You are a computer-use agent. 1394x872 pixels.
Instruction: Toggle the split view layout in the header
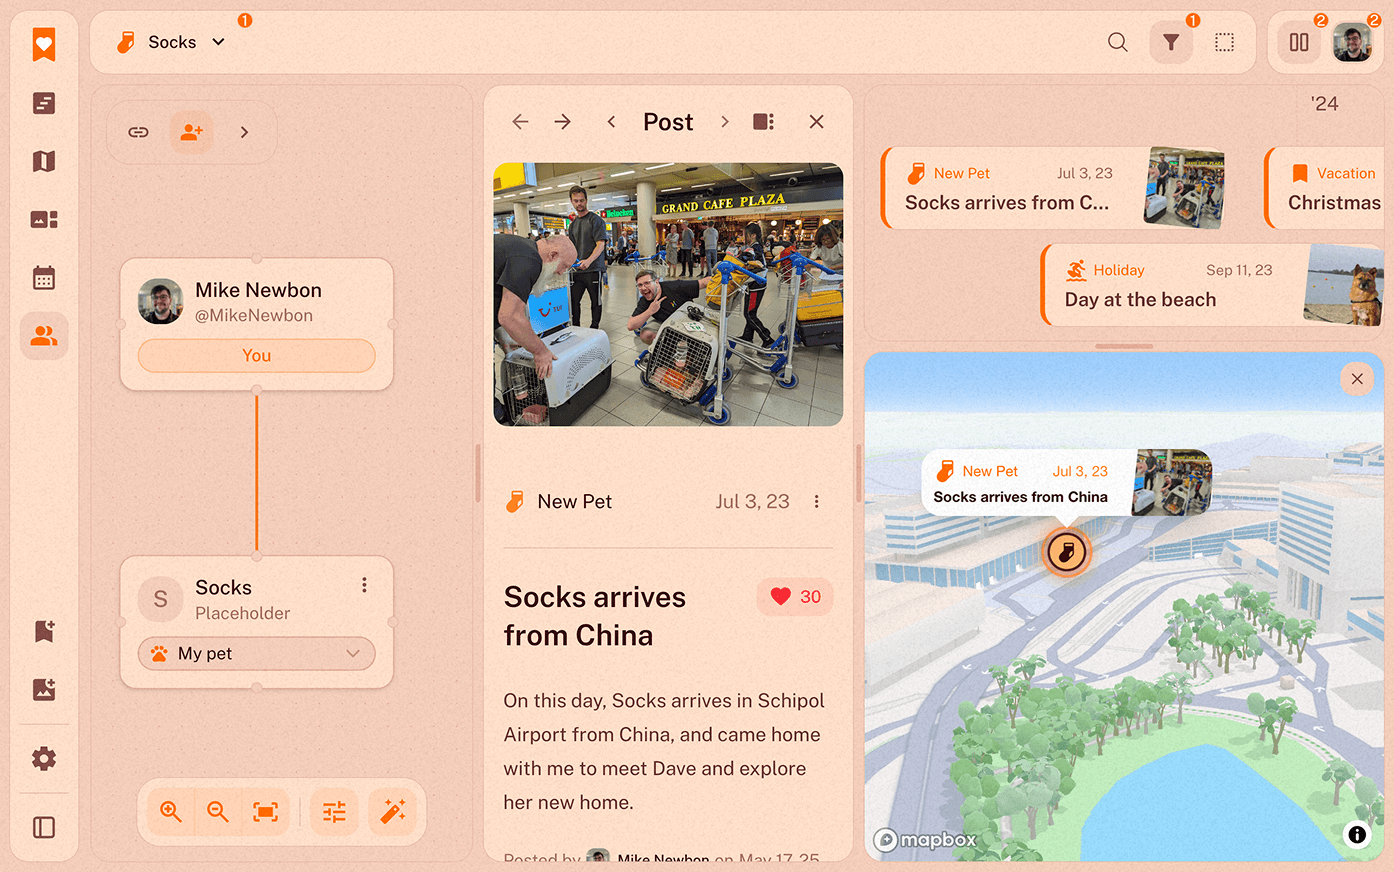point(1298,42)
